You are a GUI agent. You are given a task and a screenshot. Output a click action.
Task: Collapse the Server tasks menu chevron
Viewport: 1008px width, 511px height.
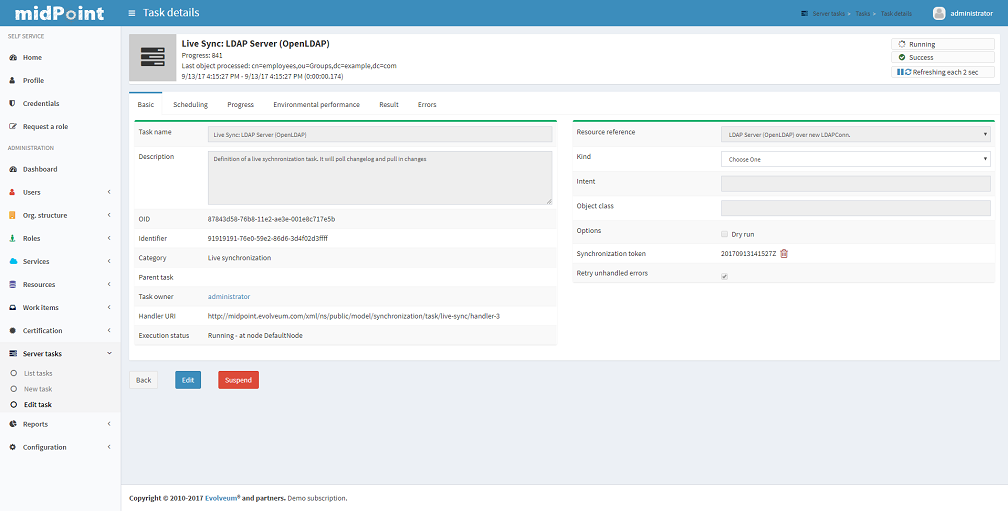(109, 354)
